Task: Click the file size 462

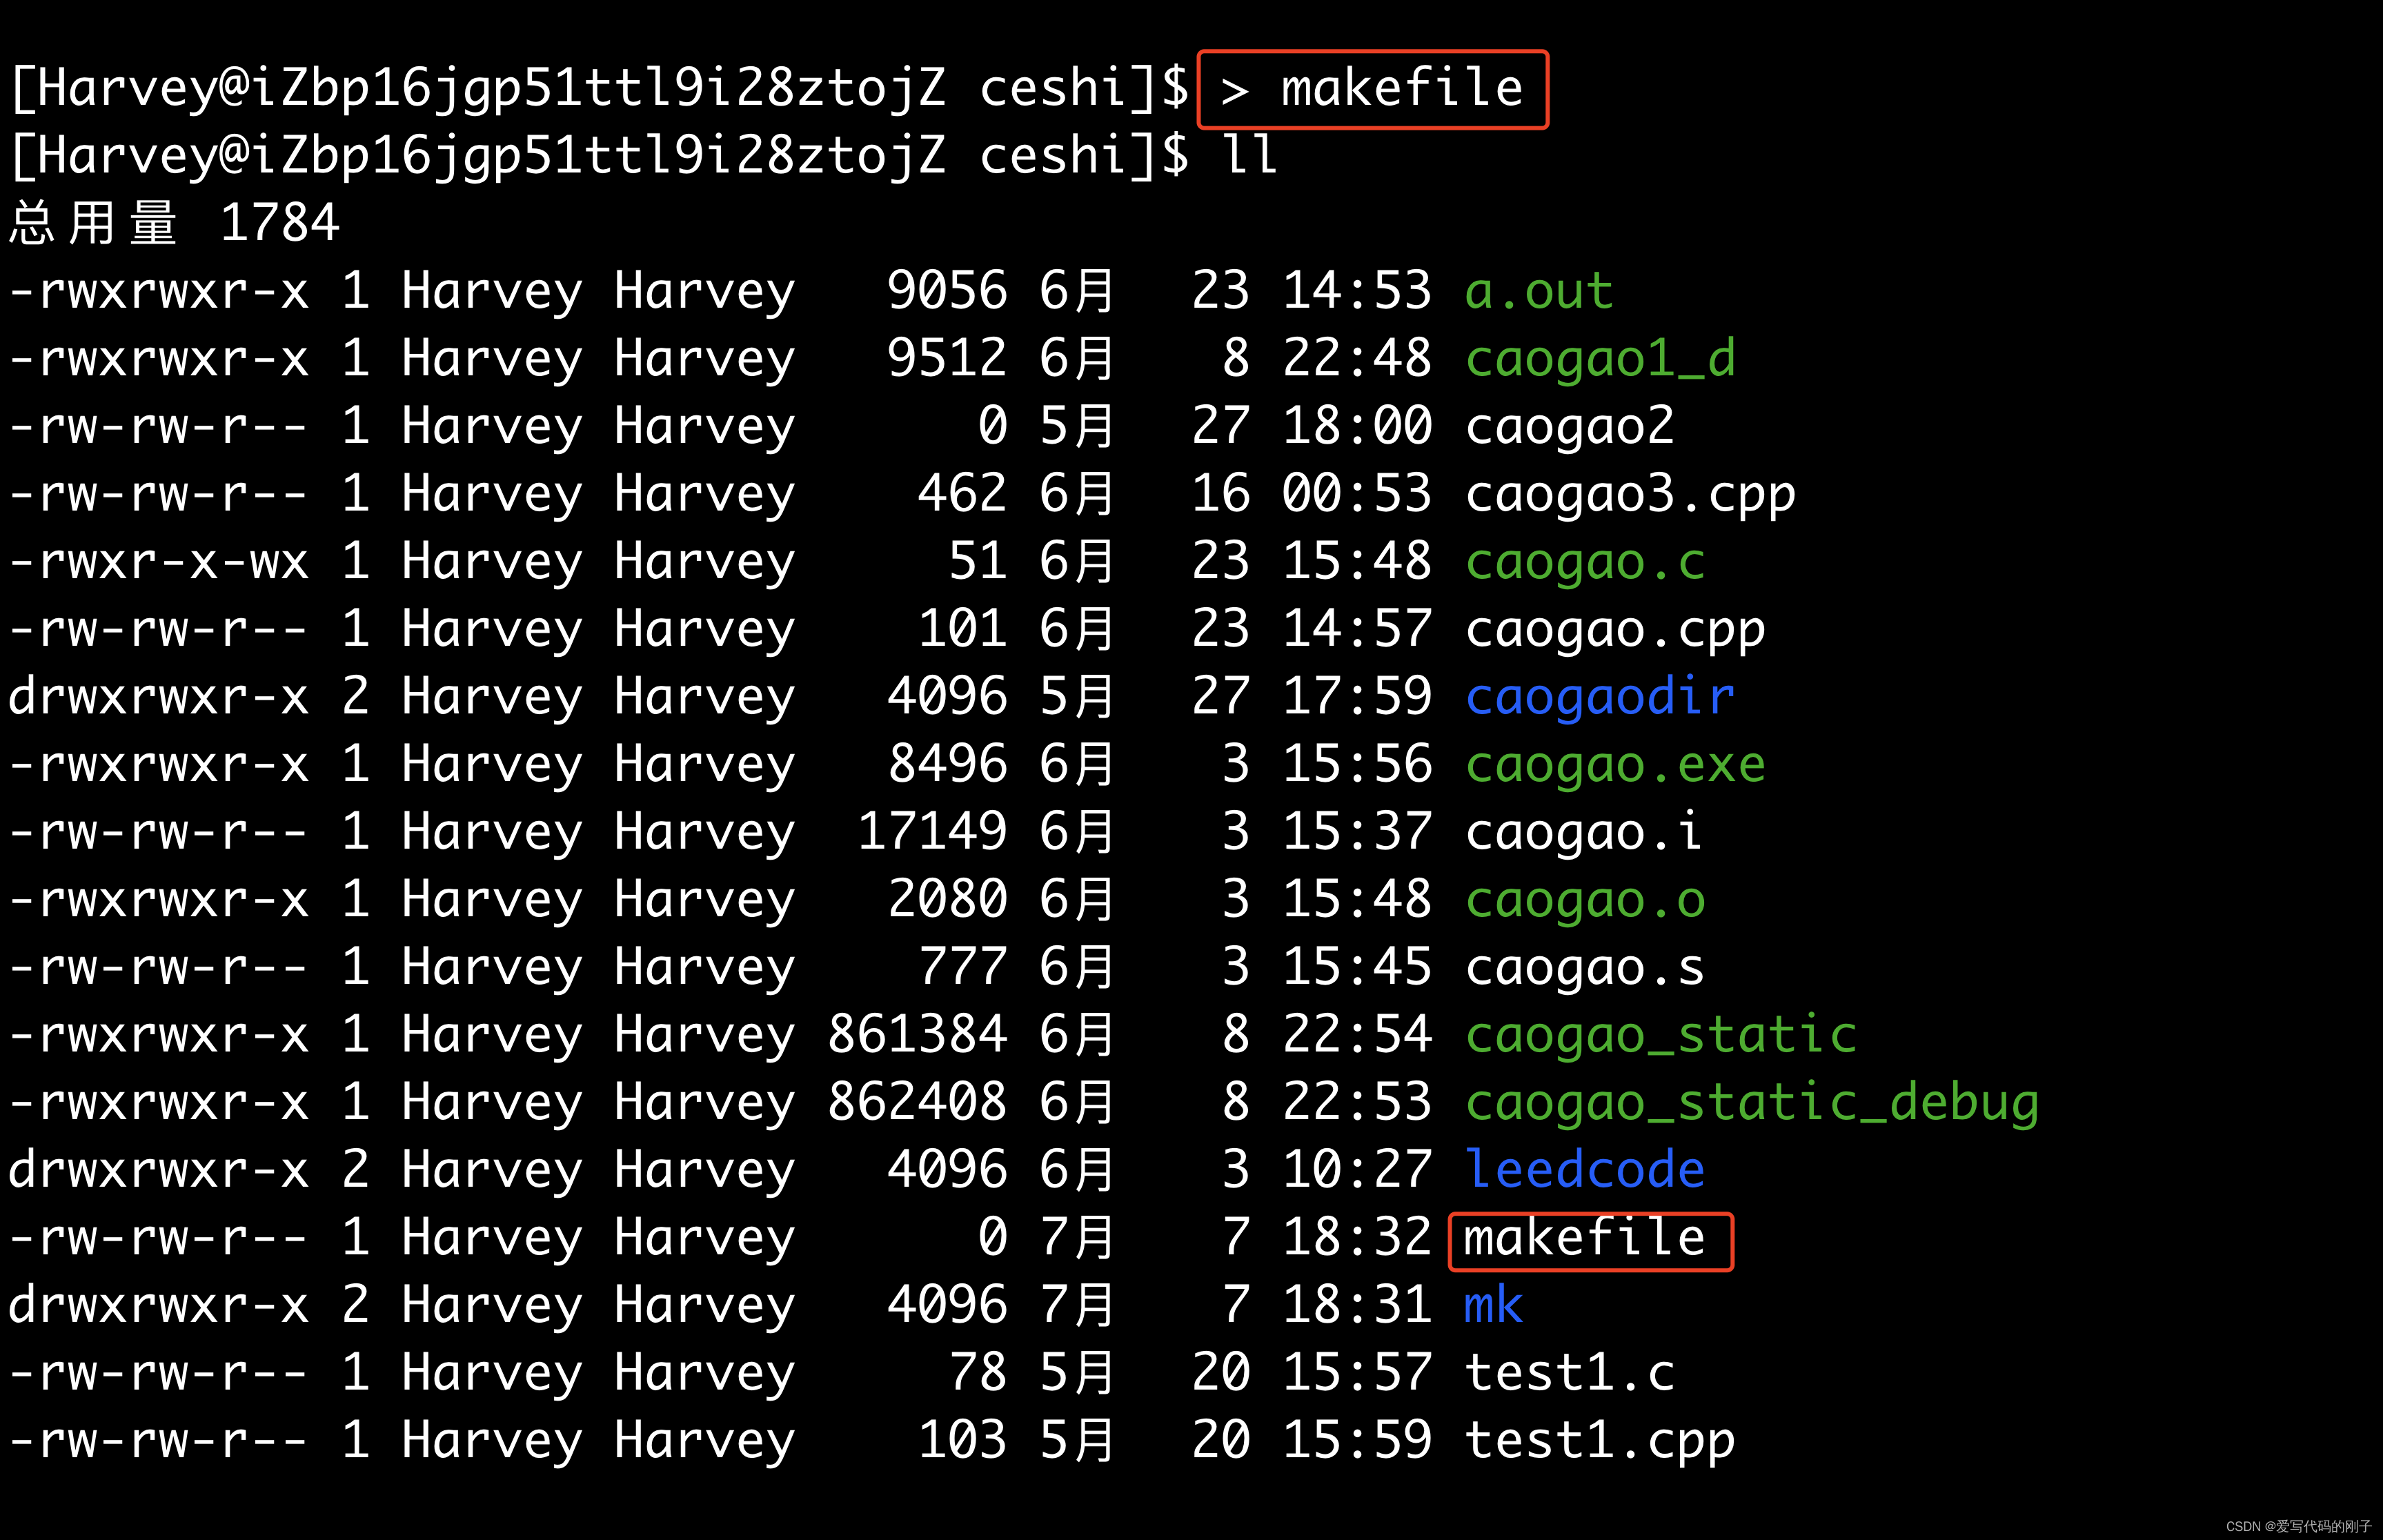Action: pos(962,494)
